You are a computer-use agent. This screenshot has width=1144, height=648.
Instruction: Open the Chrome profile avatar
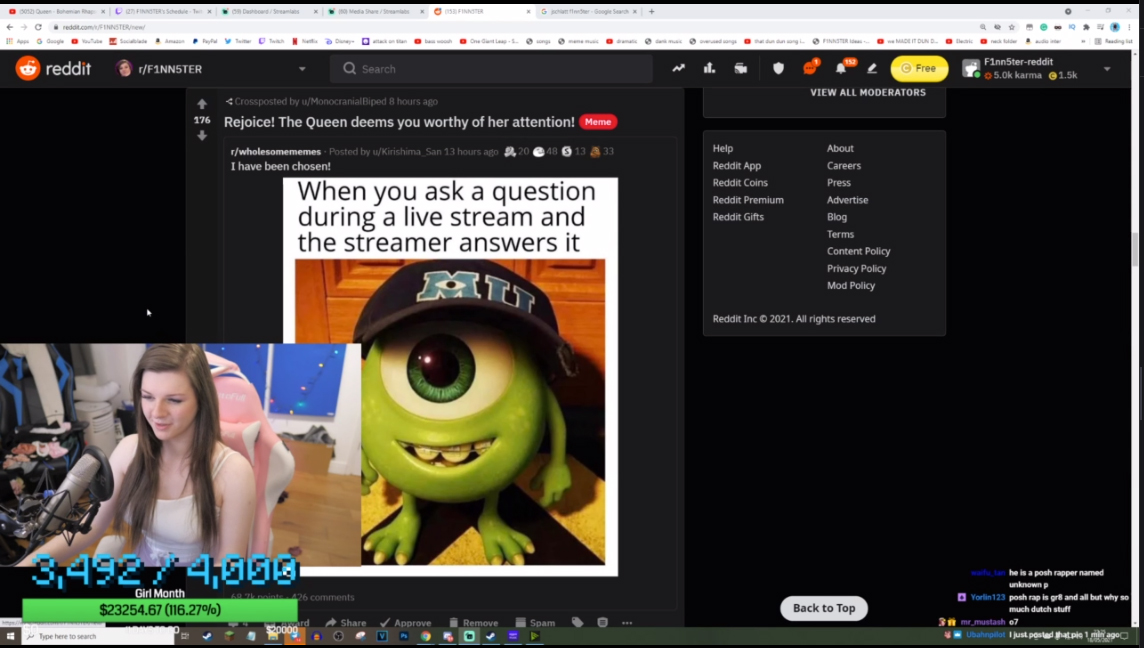(x=1115, y=27)
